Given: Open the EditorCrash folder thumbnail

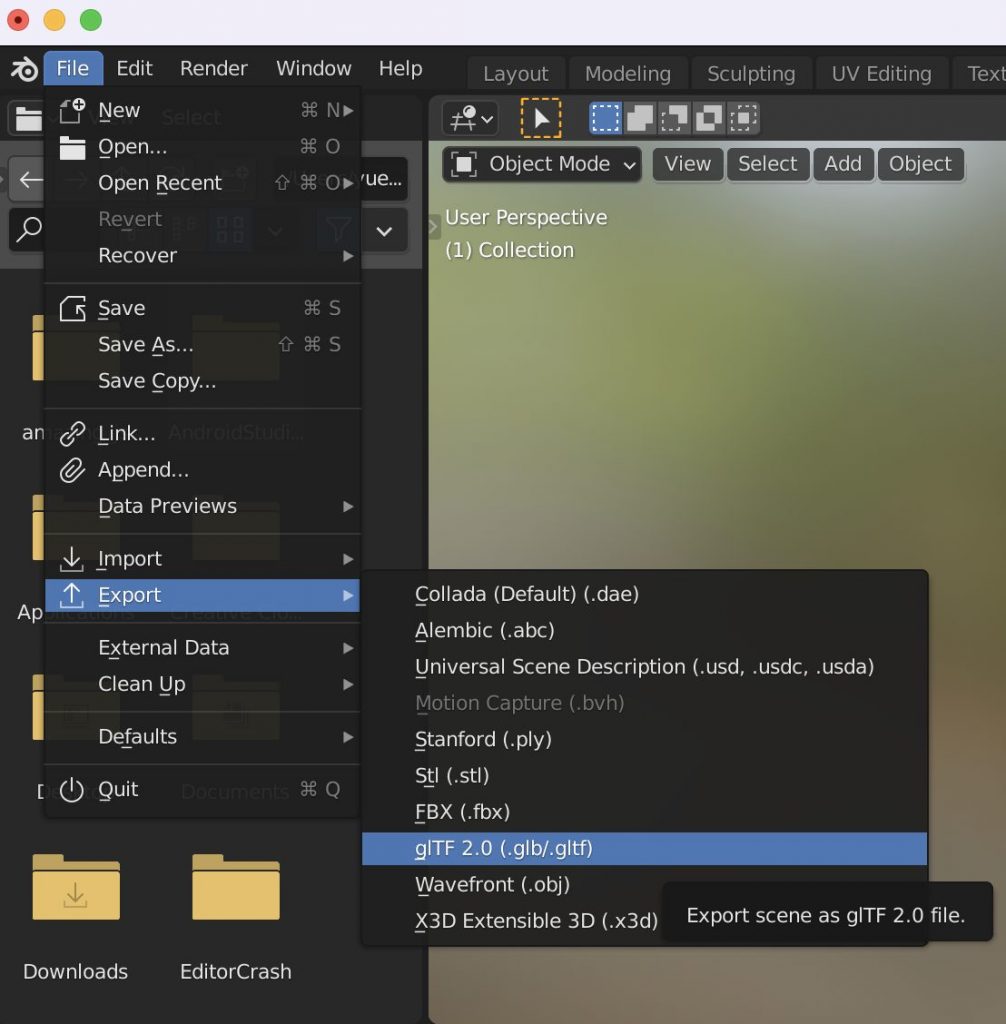Looking at the screenshot, I should (x=236, y=887).
